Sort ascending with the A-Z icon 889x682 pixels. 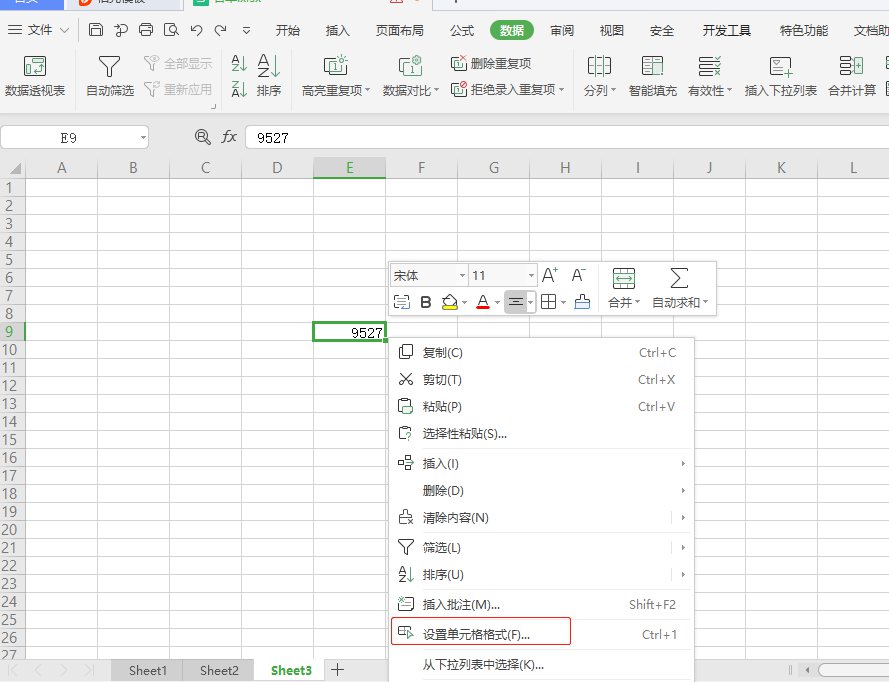pyautogui.click(x=239, y=63)
